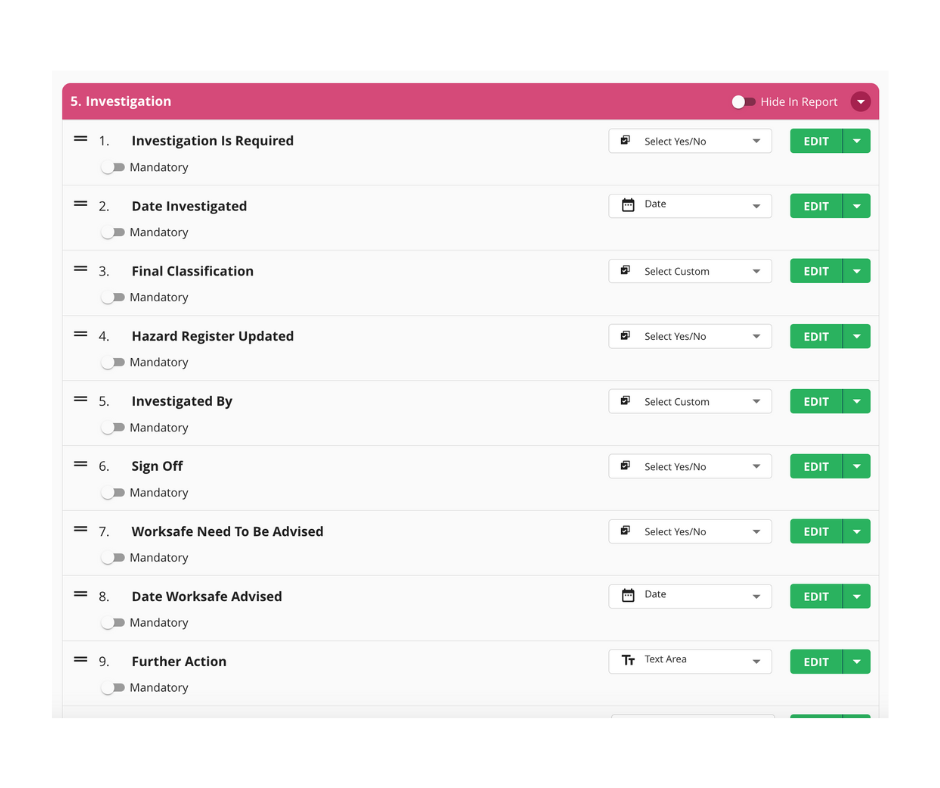Click calendar icon in Date Investigated field type
The image size is (940, 788).
click(x=628, y=205)
